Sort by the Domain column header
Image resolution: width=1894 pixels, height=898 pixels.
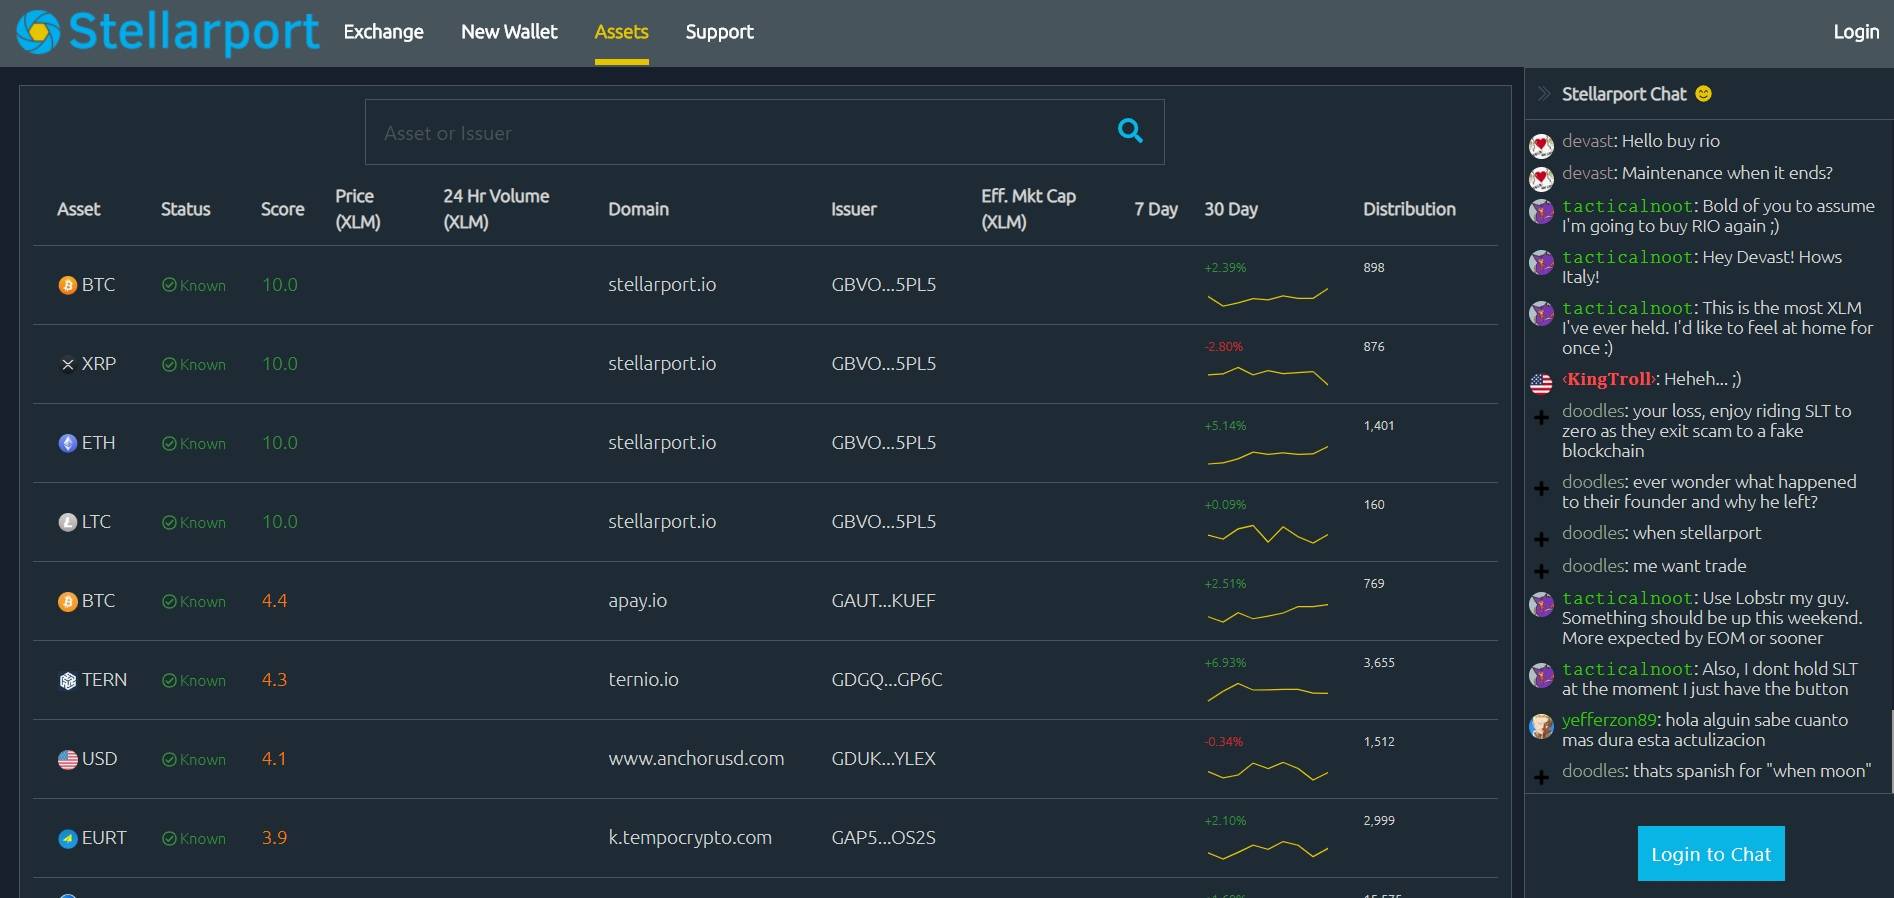pyautogui.click(x=638, y=209)
